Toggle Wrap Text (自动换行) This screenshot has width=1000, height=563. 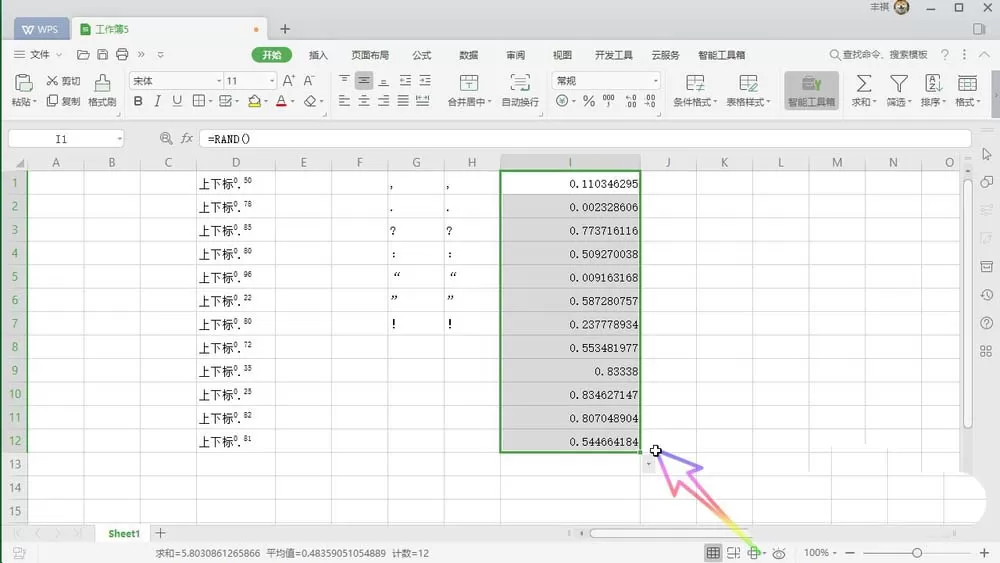(x=520, y=90)
